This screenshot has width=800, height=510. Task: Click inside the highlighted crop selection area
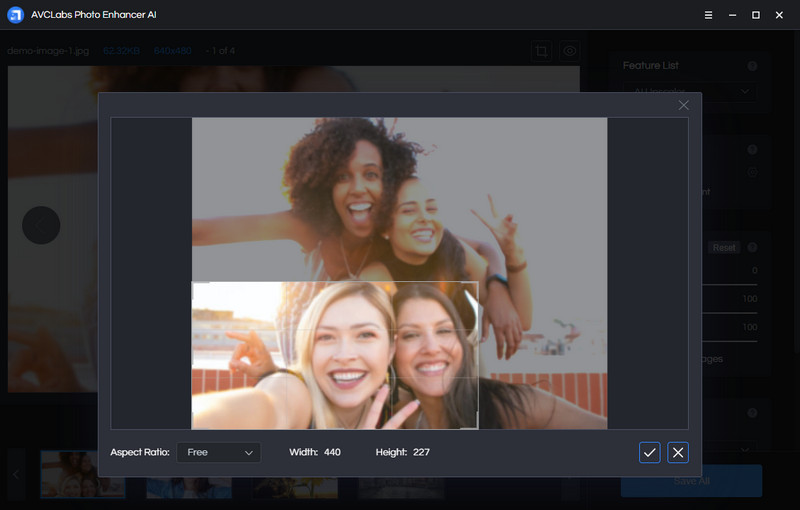point(335,355)
